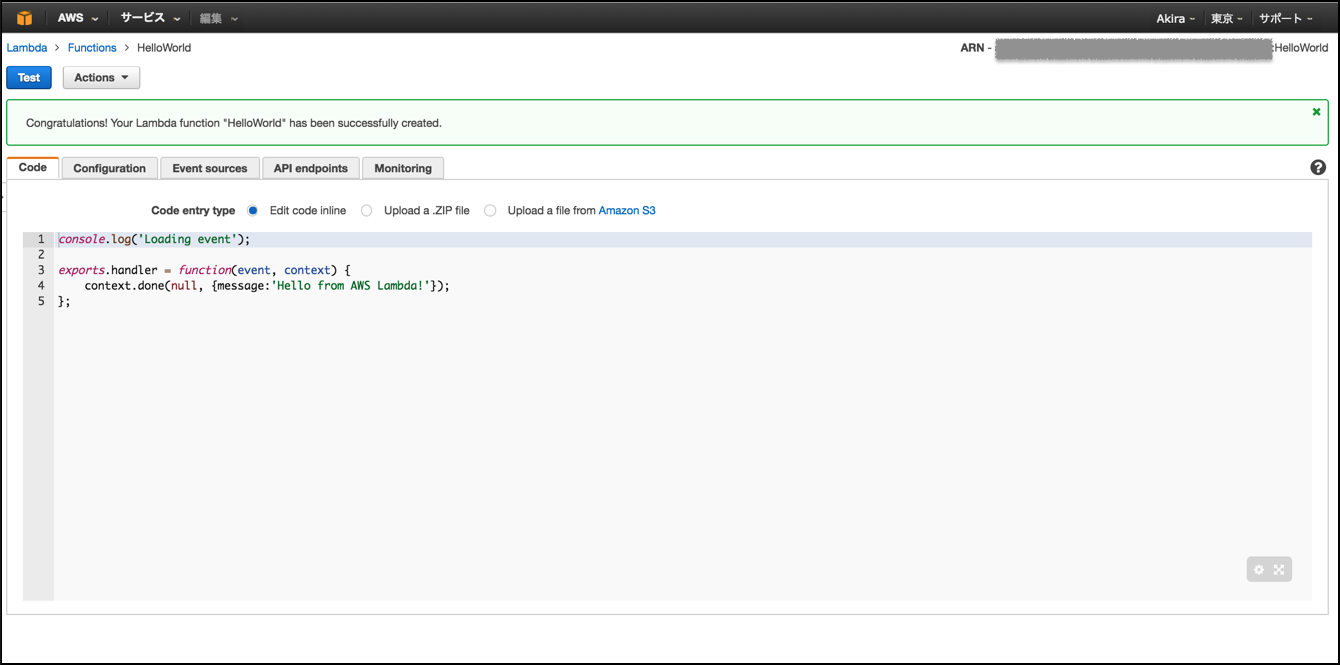Select the "Edit code inline" option
Screen dimensions: 1340x665
click(252, 210)
